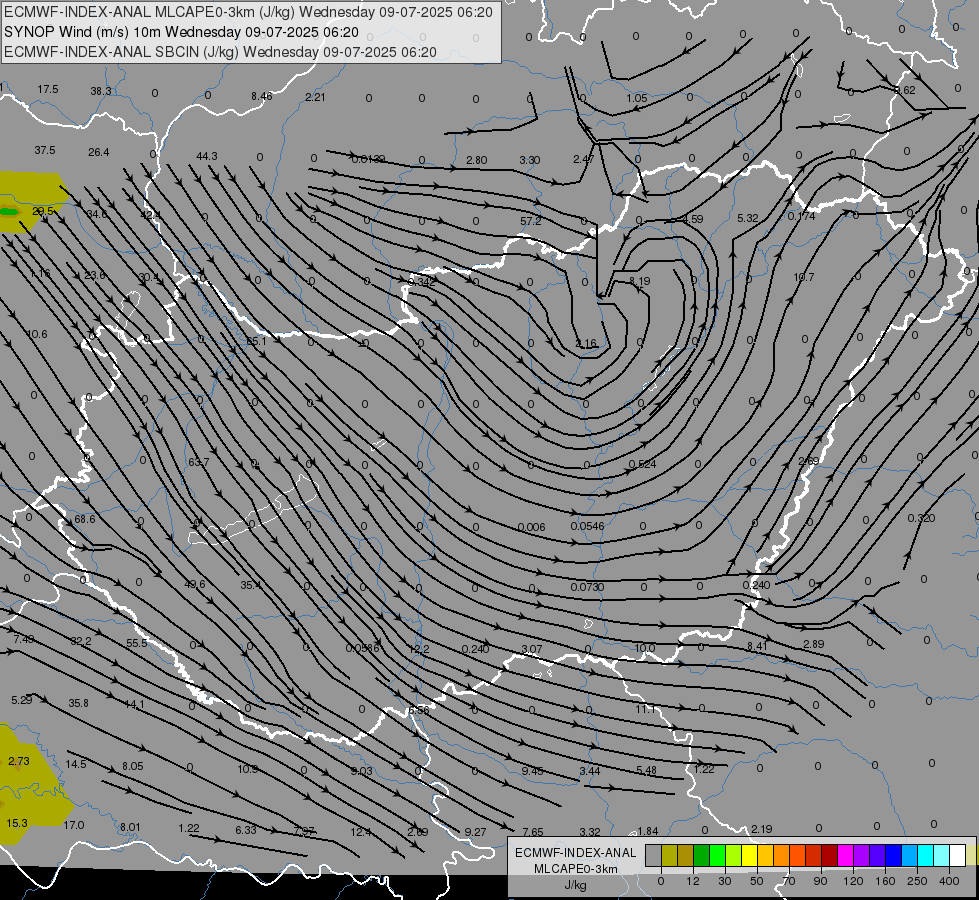Click the legend tick label 250
979x900 pixels.
[x=917, y=881]
